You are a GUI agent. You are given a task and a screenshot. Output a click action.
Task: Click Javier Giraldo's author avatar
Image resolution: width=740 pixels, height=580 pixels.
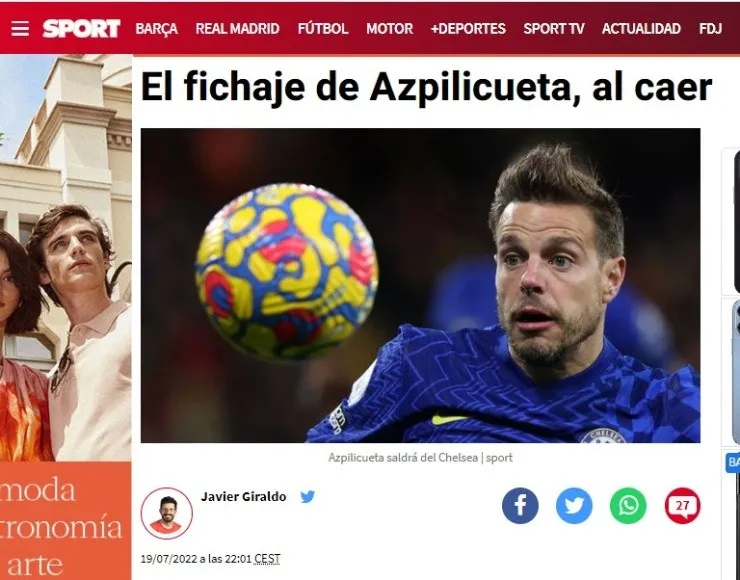click(x=167, y=513)
